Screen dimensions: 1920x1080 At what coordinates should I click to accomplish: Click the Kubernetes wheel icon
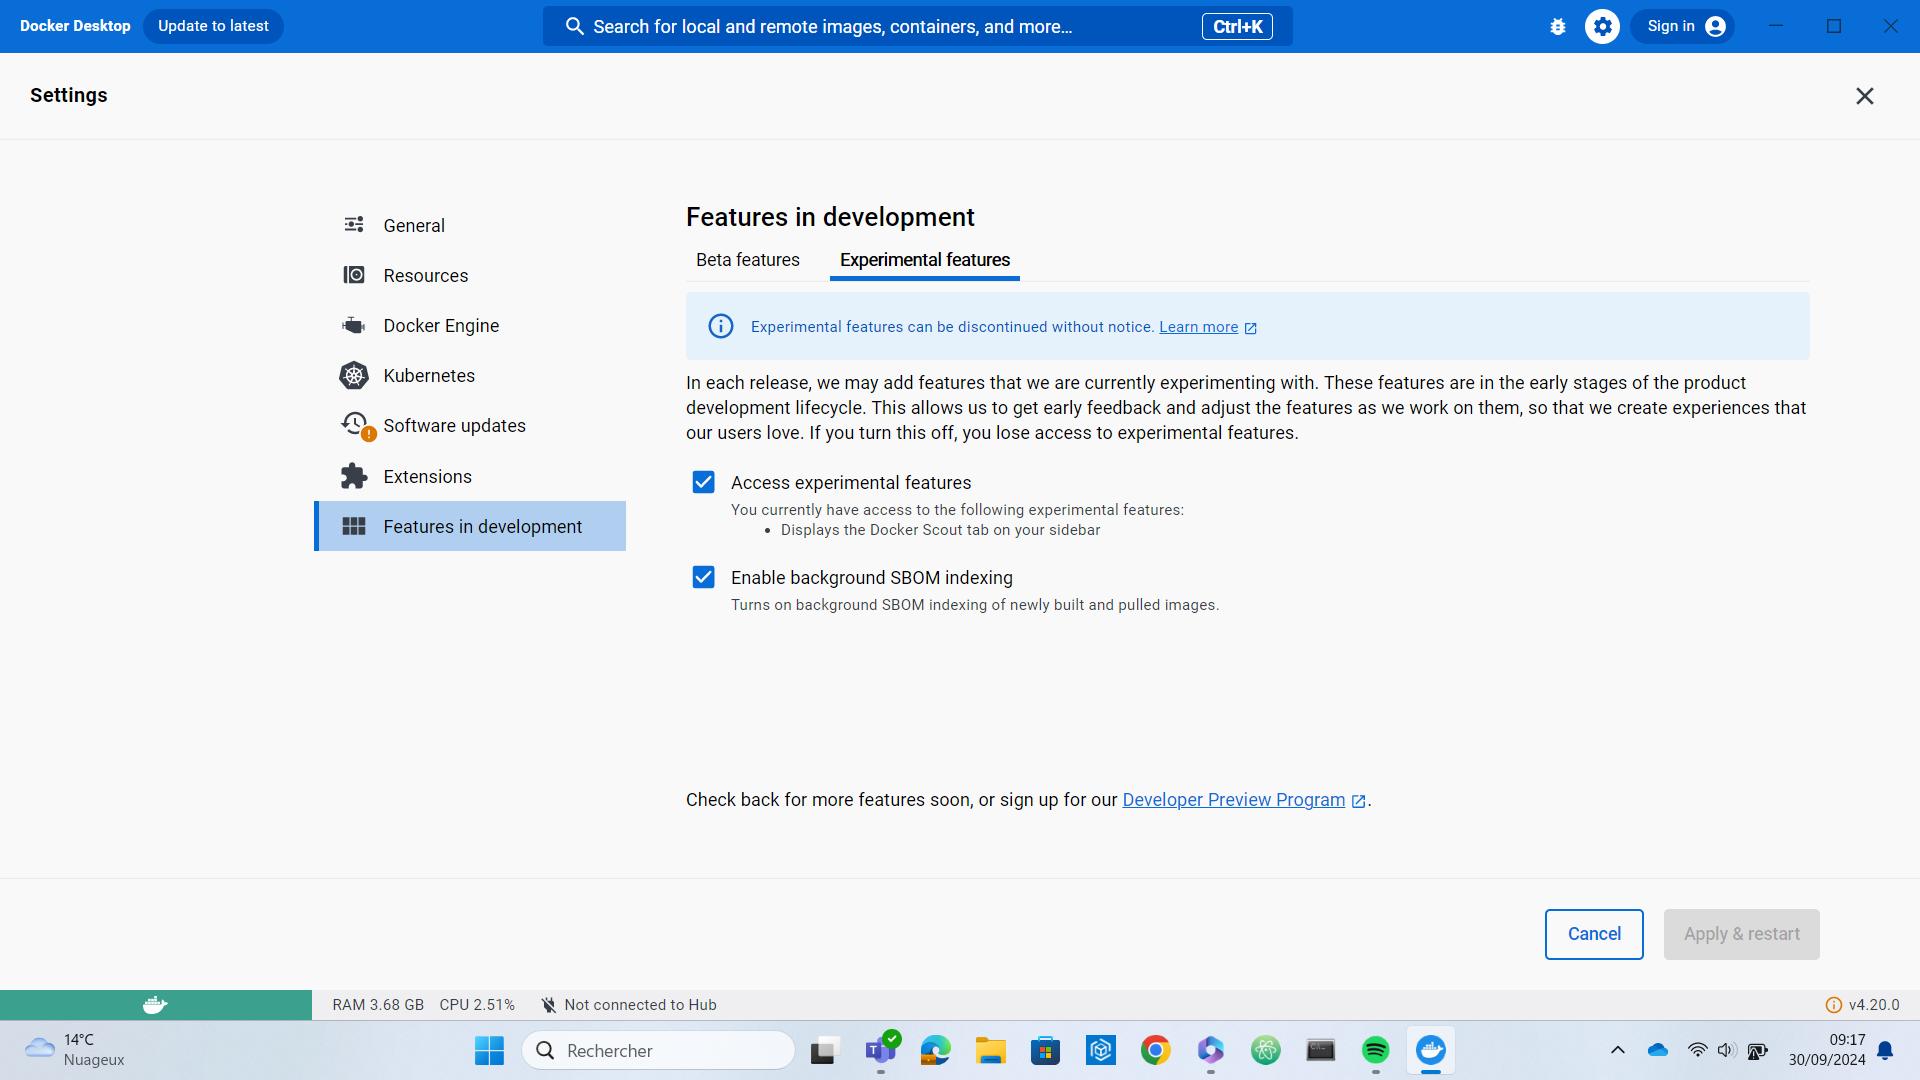(x=354, y=375)
